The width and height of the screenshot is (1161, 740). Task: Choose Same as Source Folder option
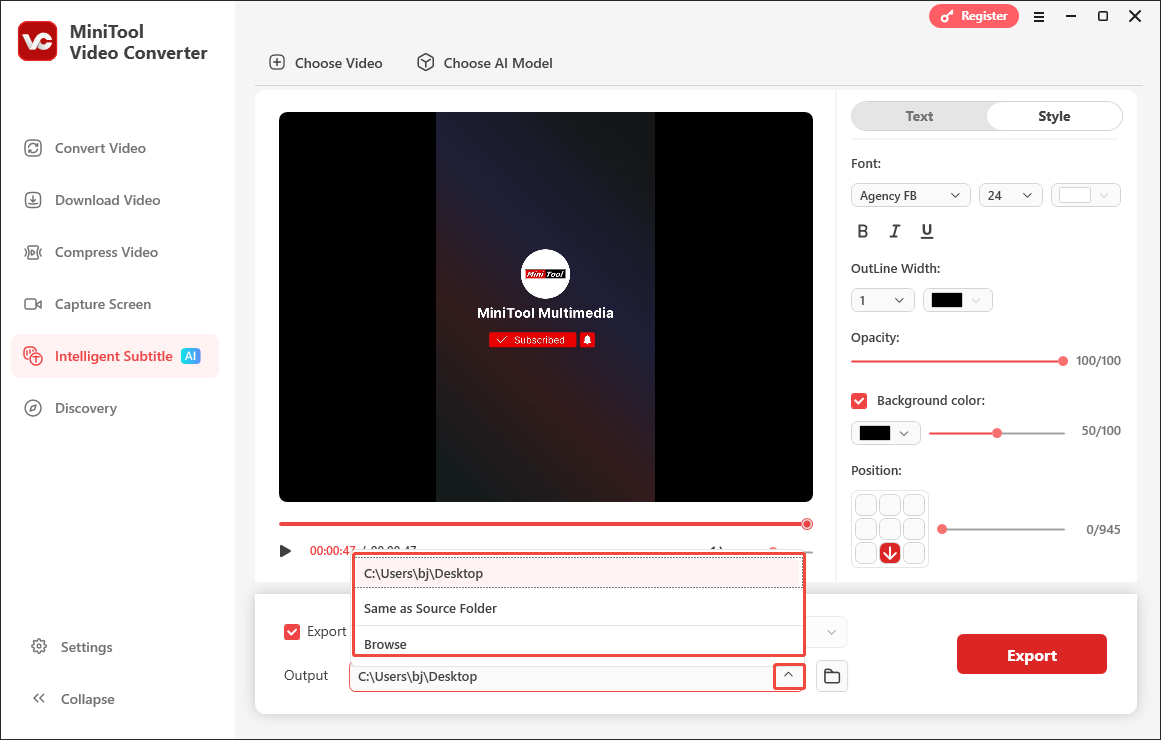pos(579,608)
